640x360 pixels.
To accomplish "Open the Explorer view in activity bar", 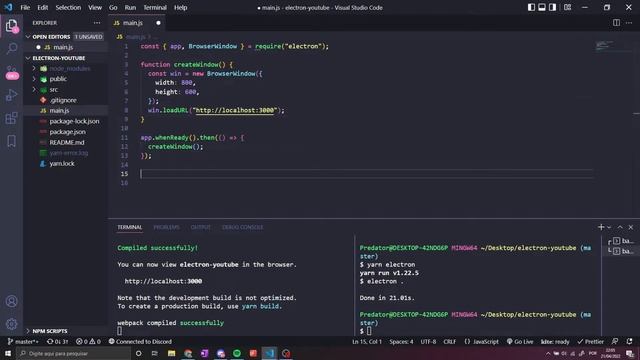I will coord(11,26).
